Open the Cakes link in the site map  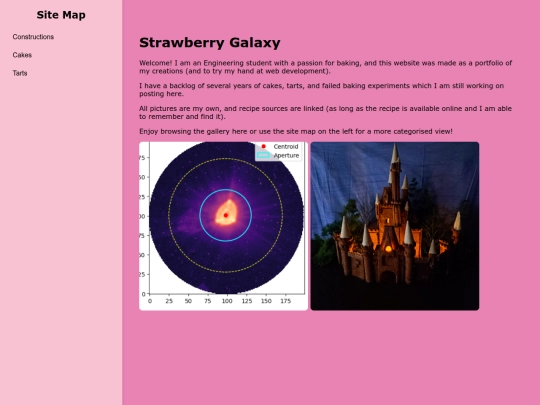tap(22, 55)
